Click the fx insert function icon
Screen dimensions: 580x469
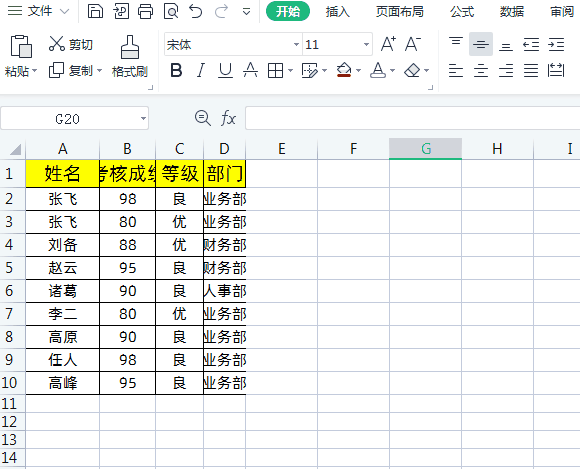[x=228, y=118]
